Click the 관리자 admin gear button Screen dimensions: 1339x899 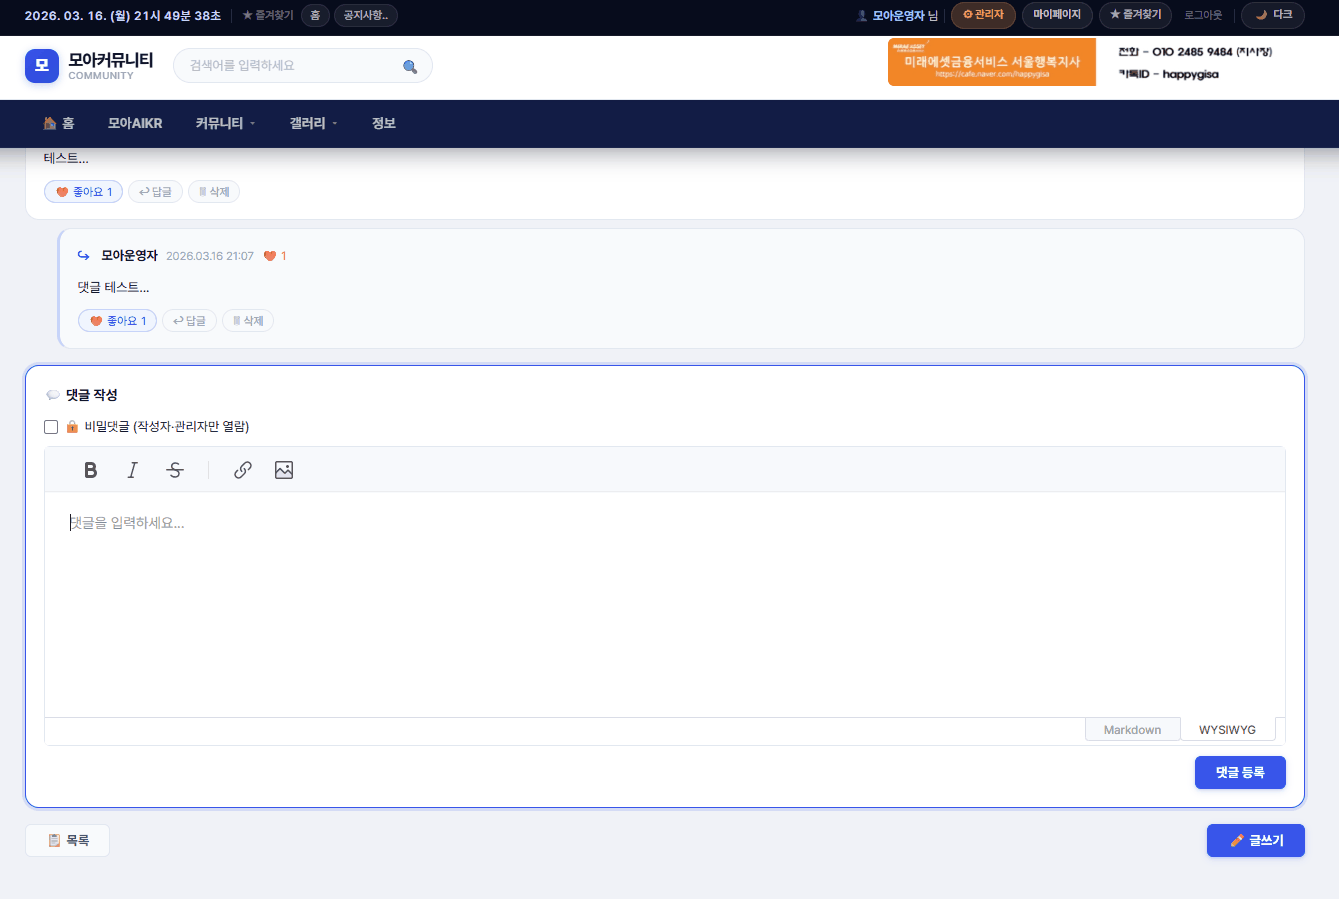click(983, 15)
